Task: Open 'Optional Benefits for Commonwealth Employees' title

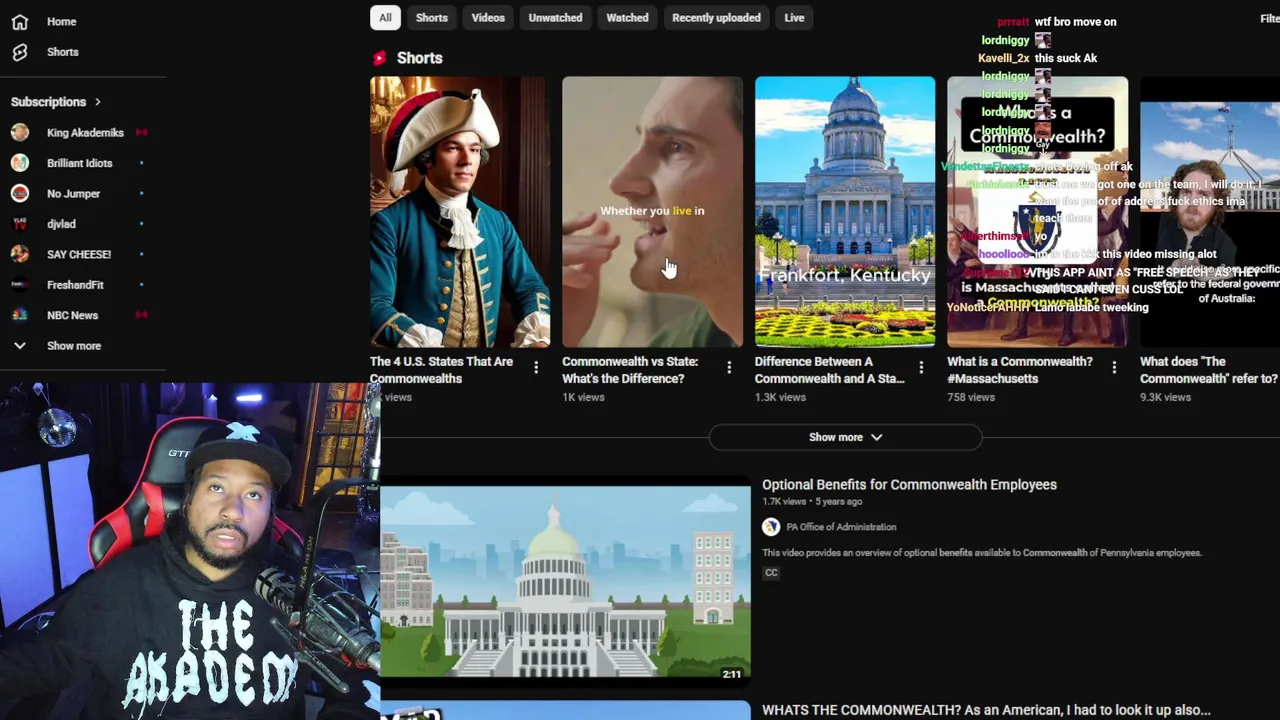Action: click(x=909, y=484)
